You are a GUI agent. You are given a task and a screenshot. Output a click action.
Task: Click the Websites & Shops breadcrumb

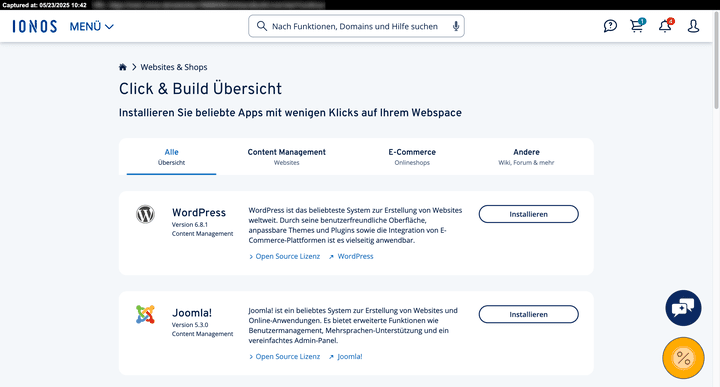174,67
